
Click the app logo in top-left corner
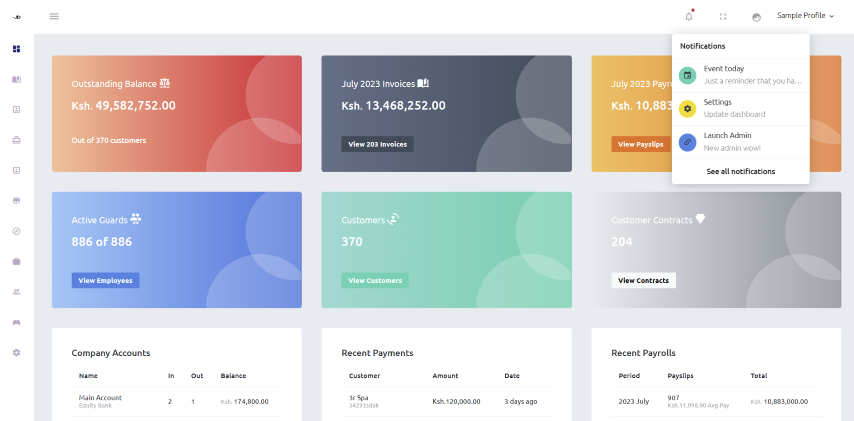(16, 17)
